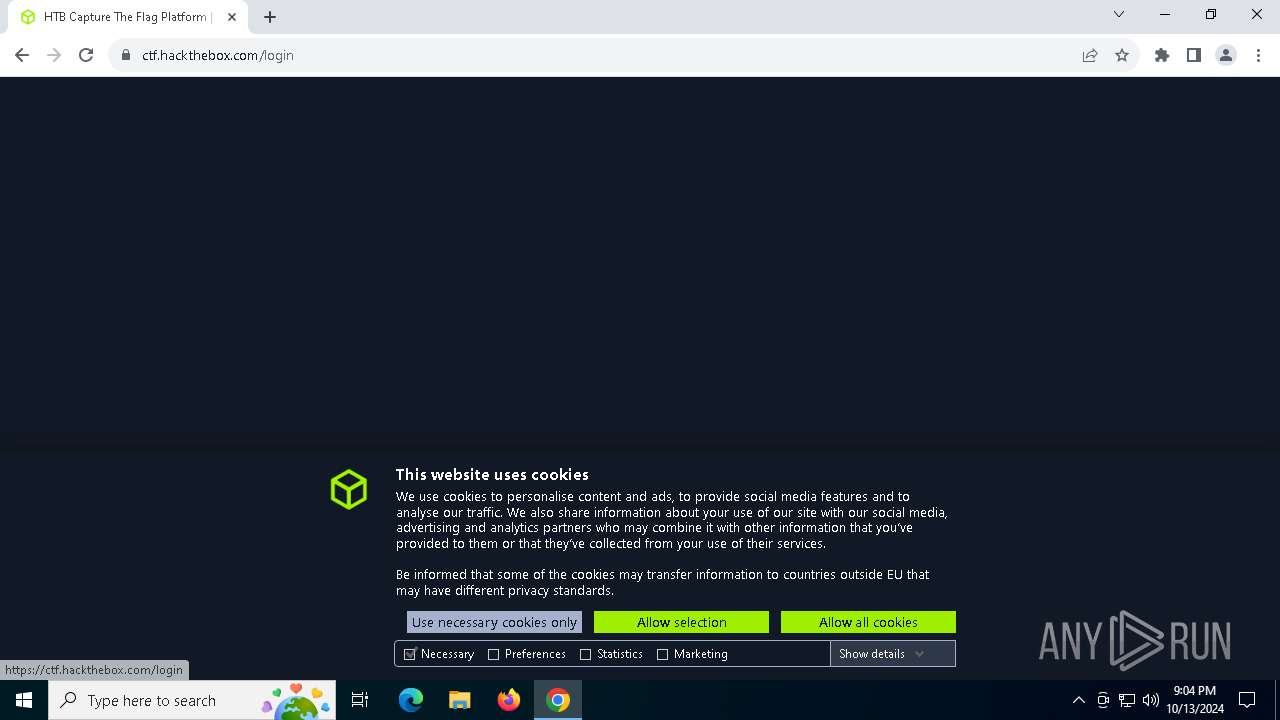Click the browser Forward arrow
1280x720 pixels.
pyautogui.click(x=54, y=55)
